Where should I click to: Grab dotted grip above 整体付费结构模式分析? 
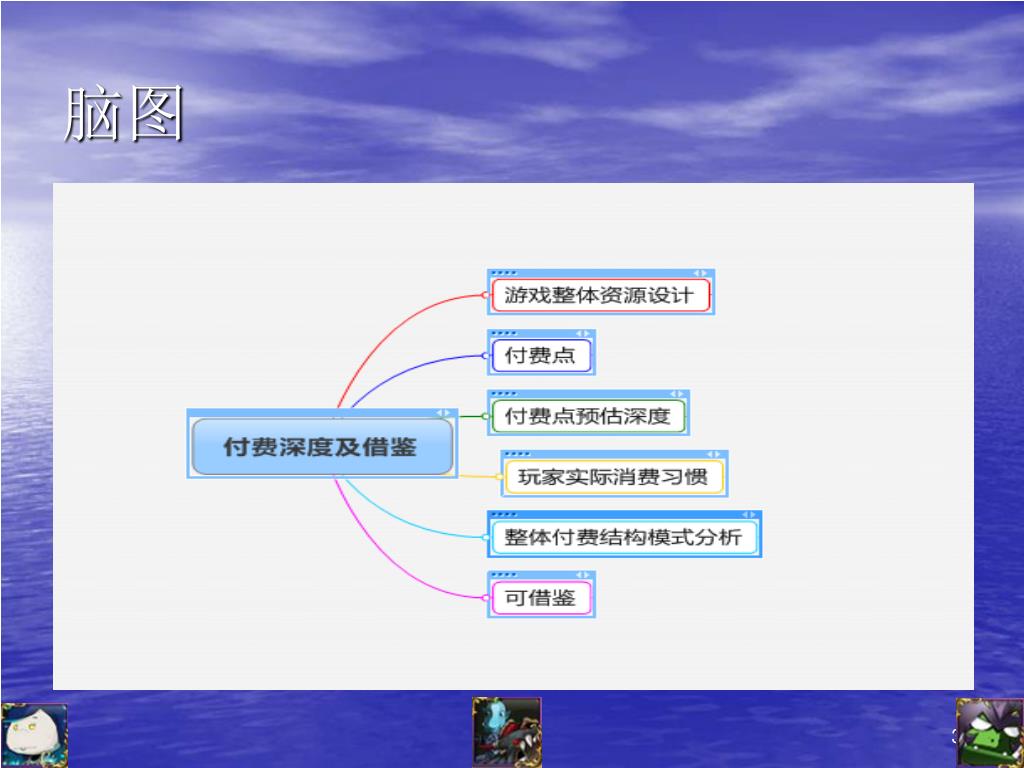tap(504, 515)
